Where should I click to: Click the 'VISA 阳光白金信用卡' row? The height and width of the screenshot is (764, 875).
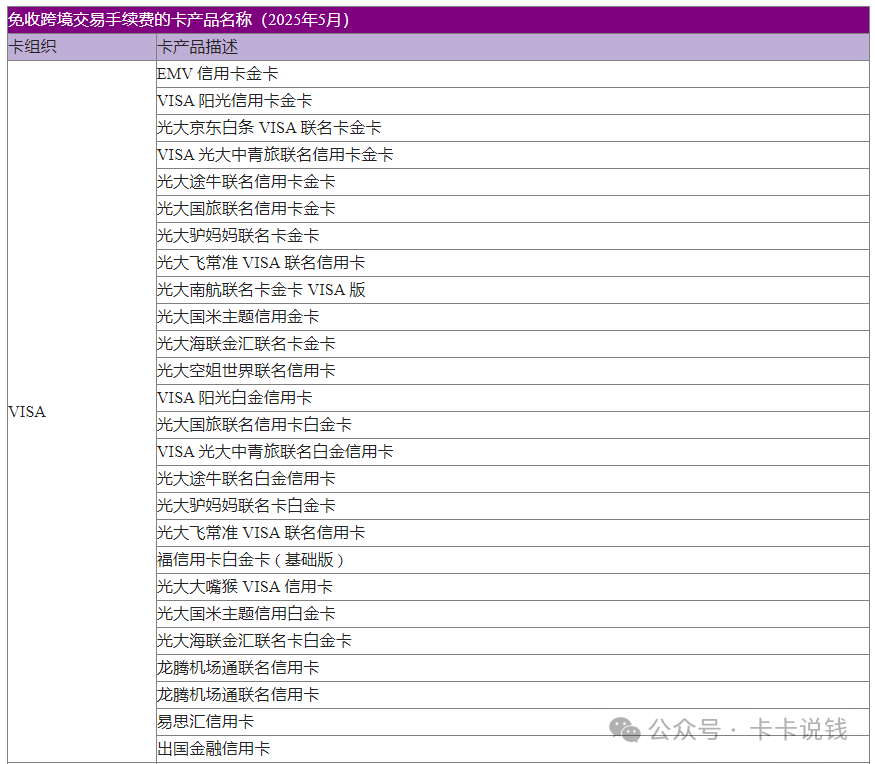(x=512, y=398)
